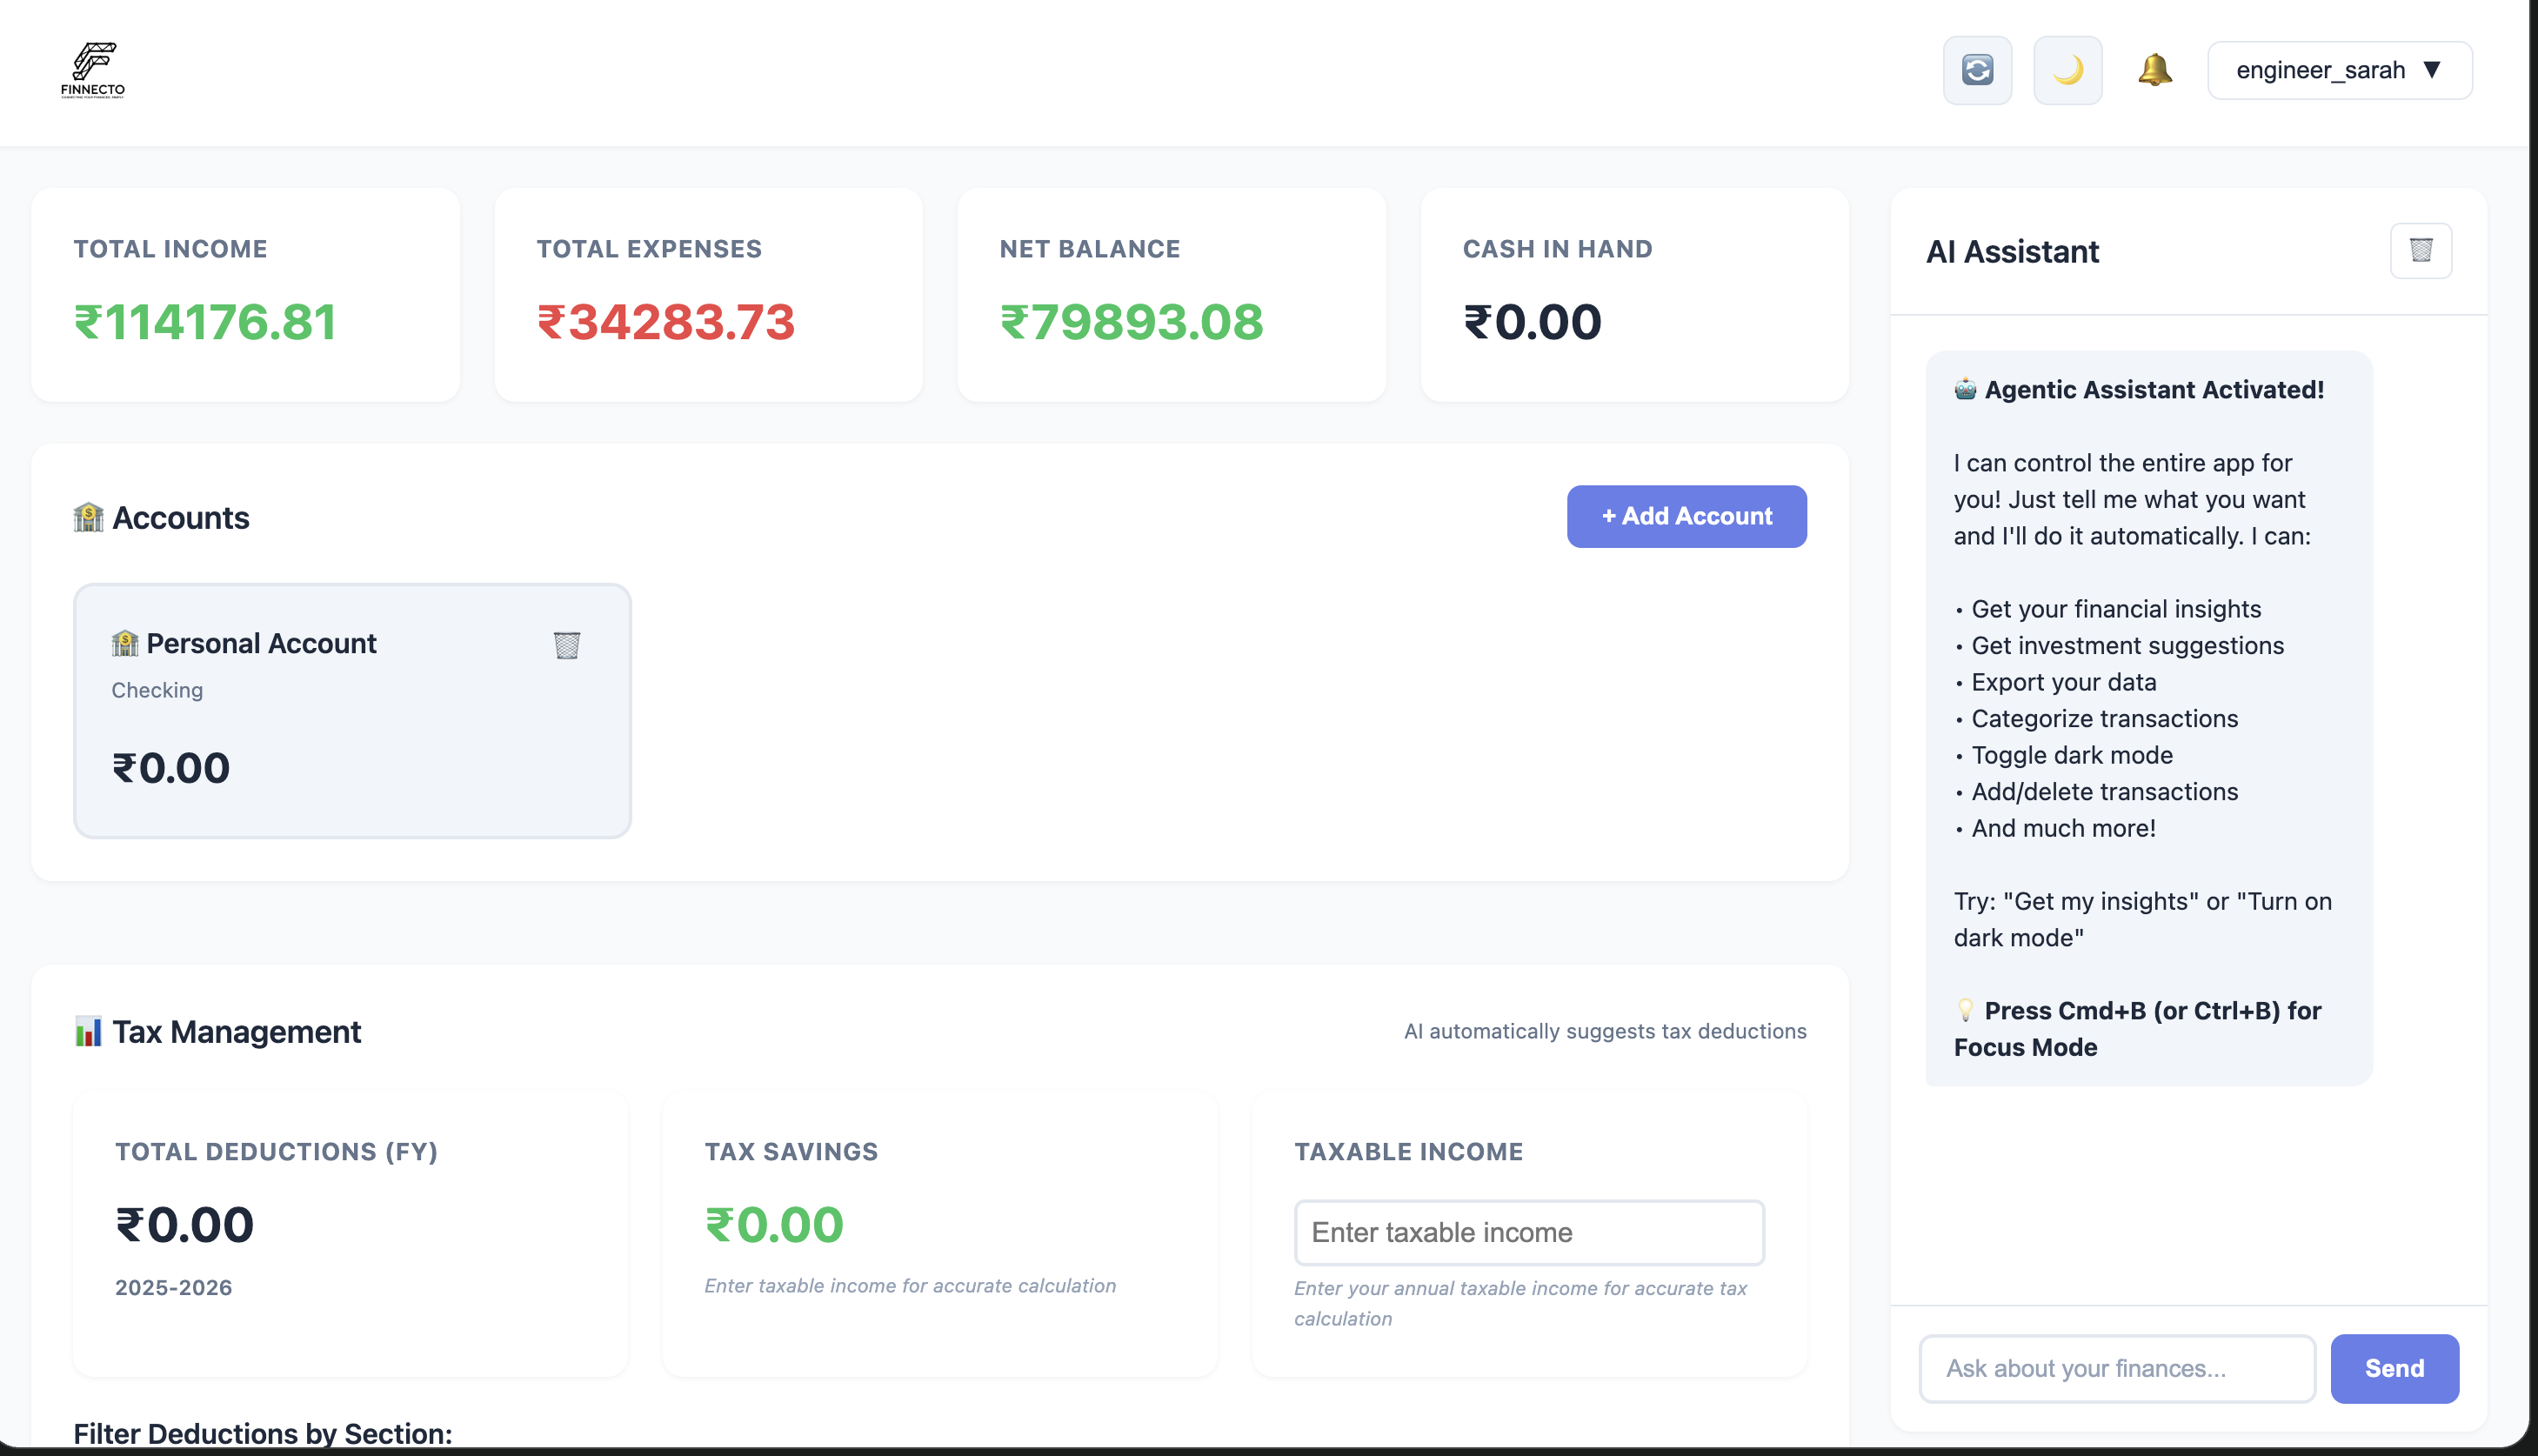
Task: Switch to the AI Assistant panel
Action: pos(2012,251)
